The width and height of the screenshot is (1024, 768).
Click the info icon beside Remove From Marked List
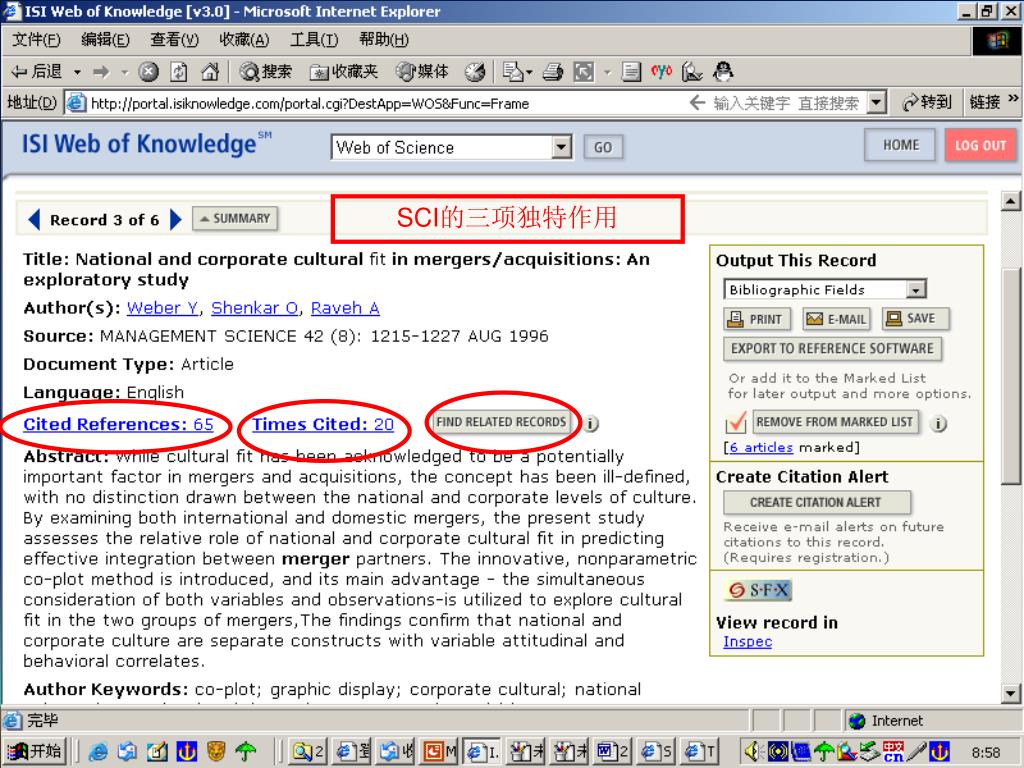[938, 424]
